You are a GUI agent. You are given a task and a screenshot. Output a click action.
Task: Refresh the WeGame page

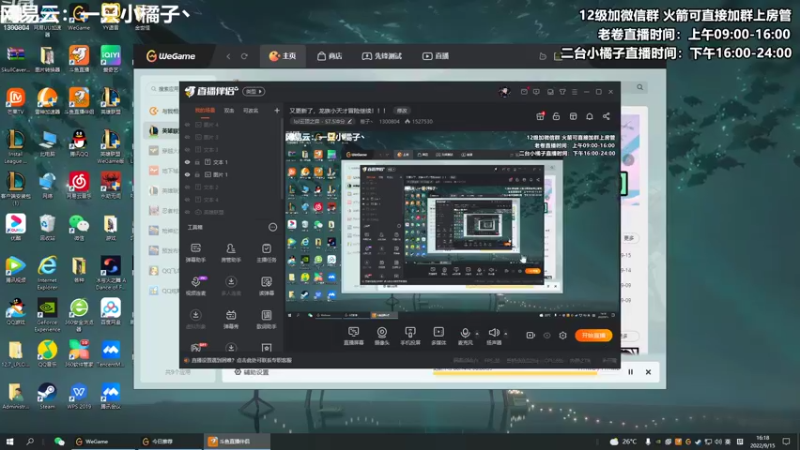pos(244,56)
